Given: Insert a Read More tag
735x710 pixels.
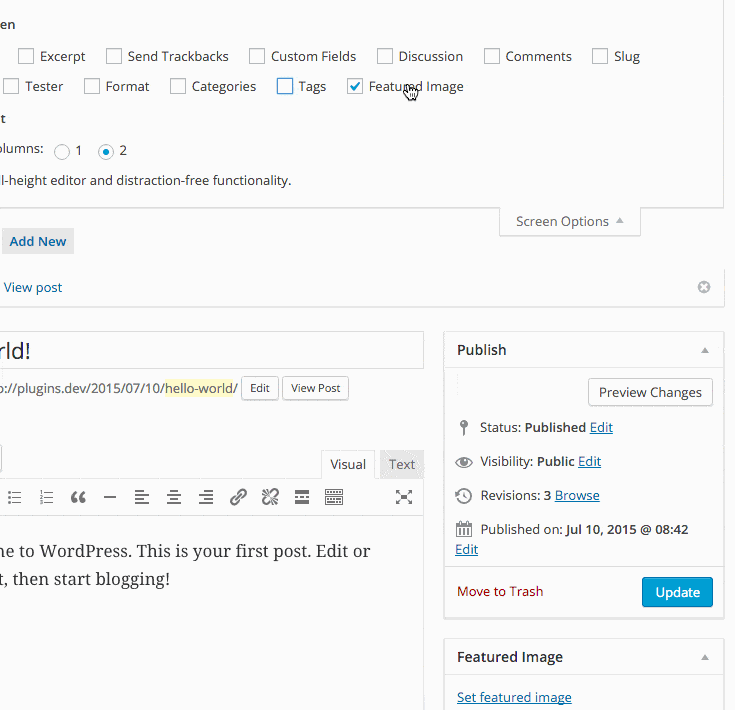Looking at the screenshot, I should point(302,497).
